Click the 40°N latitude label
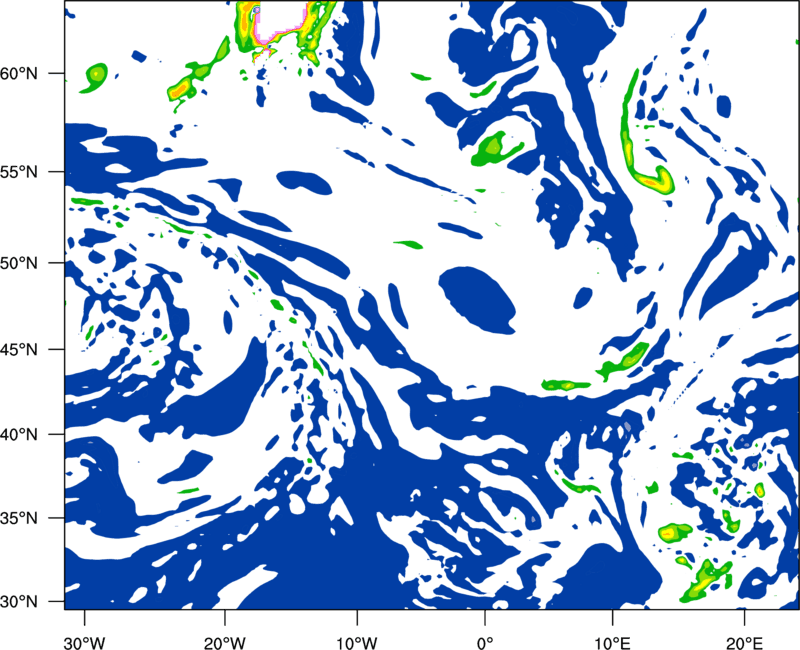This screenshot has height=650, width=800. click(x=19, y=435)
